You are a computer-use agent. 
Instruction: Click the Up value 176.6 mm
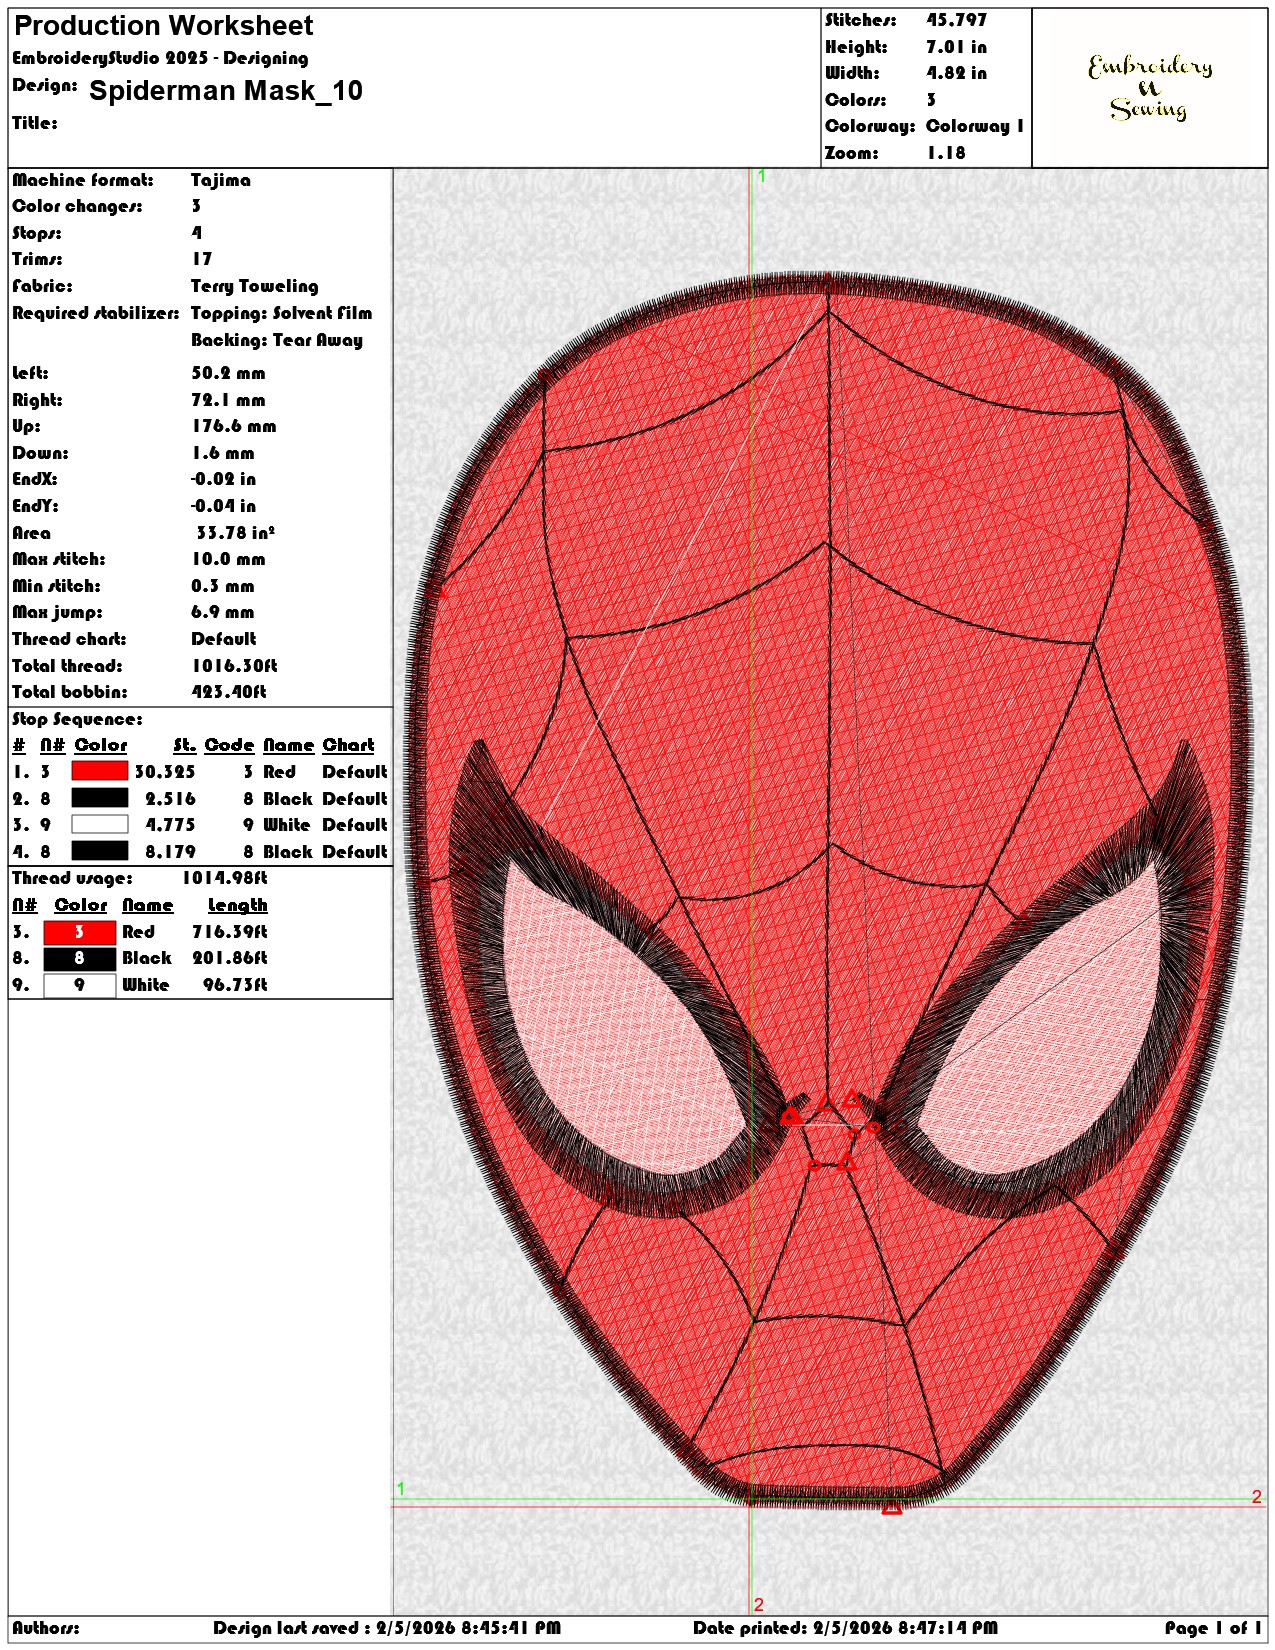(234, 426)
